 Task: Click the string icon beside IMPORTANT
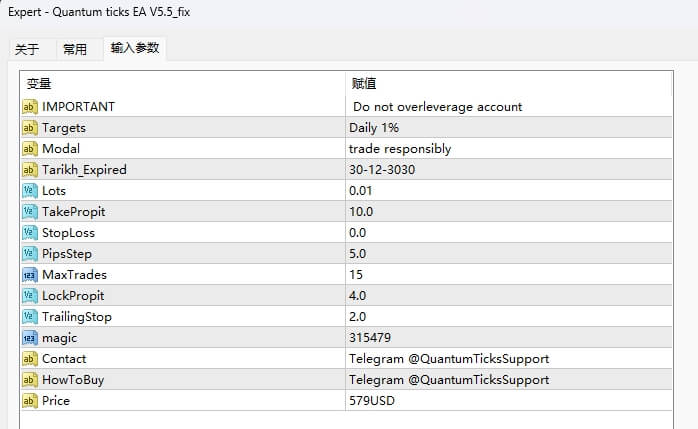pyautogui.click(x=29, y=107)
